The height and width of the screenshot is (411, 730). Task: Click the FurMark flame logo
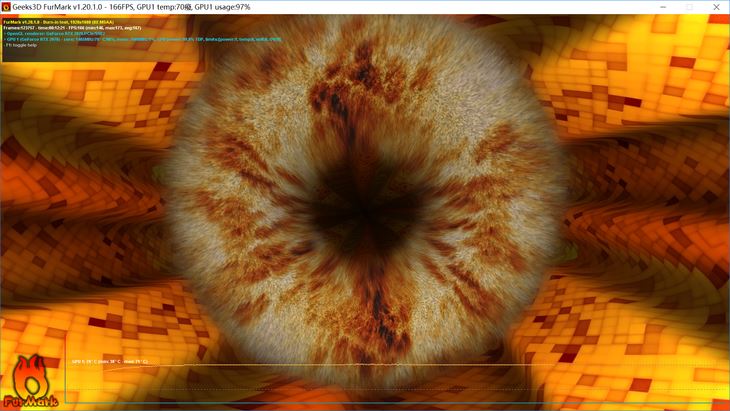pyautogui.click(x=31, y=381)
